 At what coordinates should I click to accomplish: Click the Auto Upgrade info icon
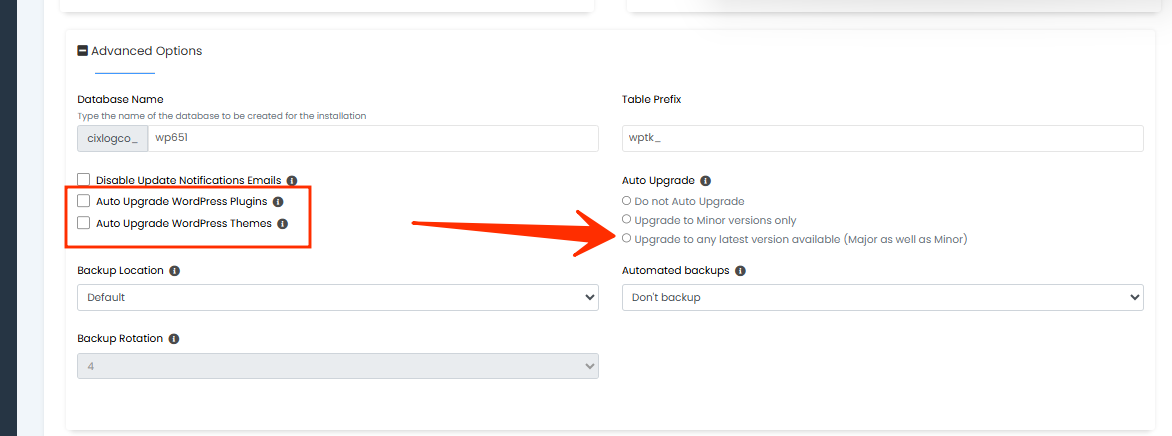coord(706,181)
